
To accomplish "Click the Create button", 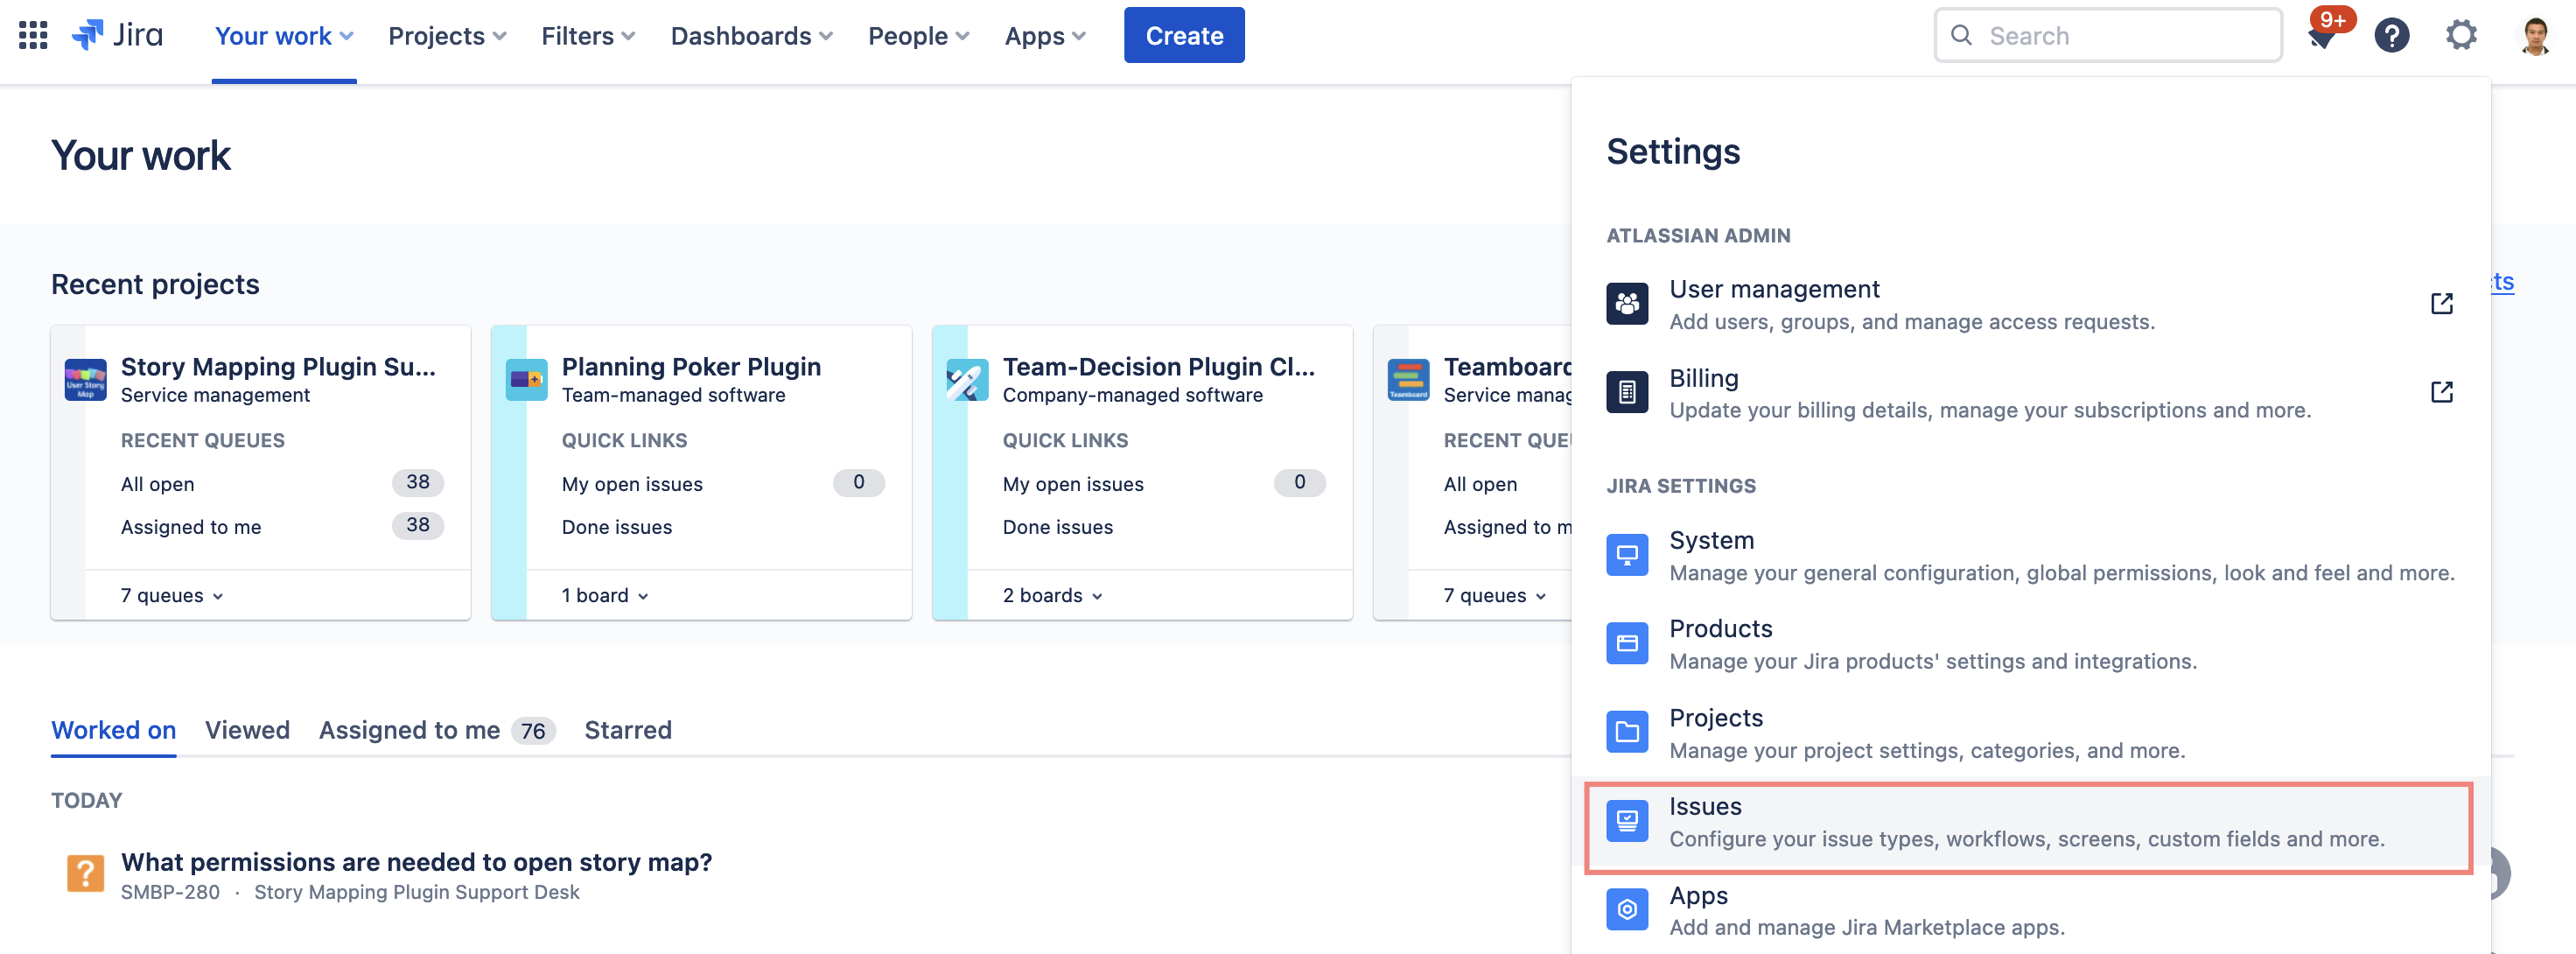I will [x=1184, y=35].
